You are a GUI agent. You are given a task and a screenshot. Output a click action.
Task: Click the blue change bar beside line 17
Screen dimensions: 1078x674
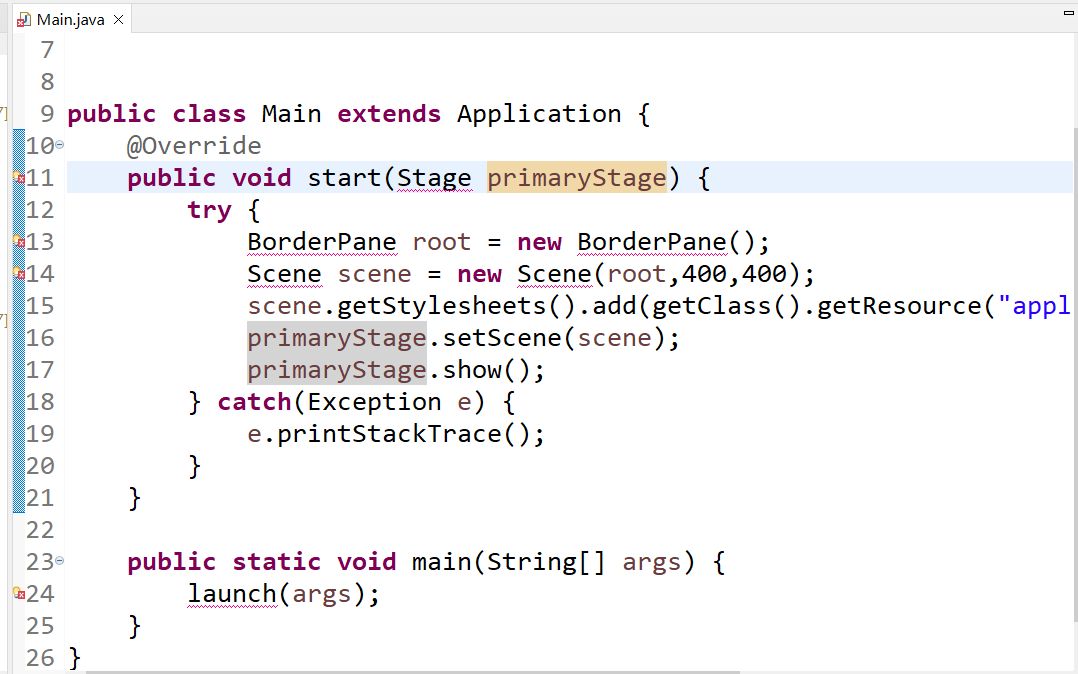tap(18, 369)
